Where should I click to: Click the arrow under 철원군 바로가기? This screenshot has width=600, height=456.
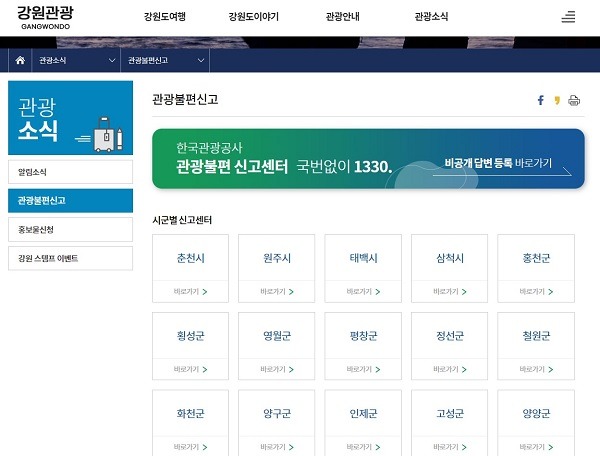click(550, 370)
